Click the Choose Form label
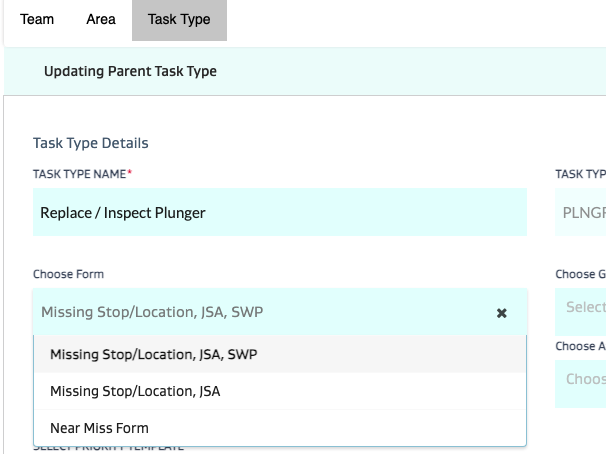The width and height of the screenshot is (606, 454). coord(68,274)
